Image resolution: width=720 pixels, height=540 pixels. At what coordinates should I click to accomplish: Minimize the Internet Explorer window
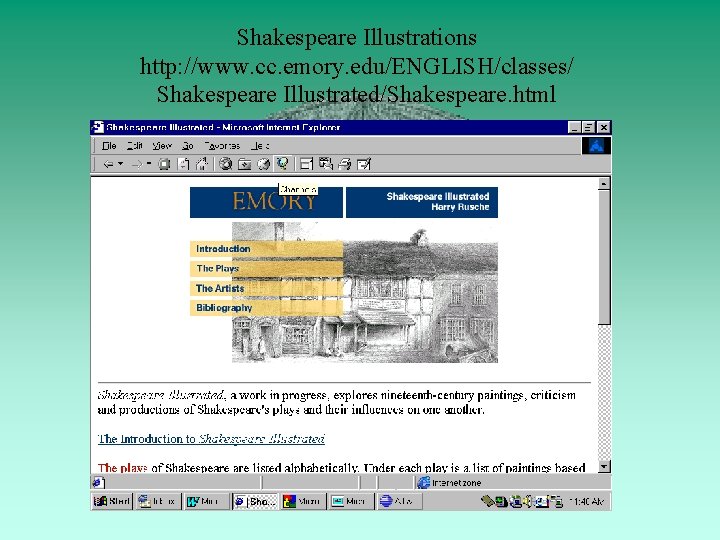(574, 127)
